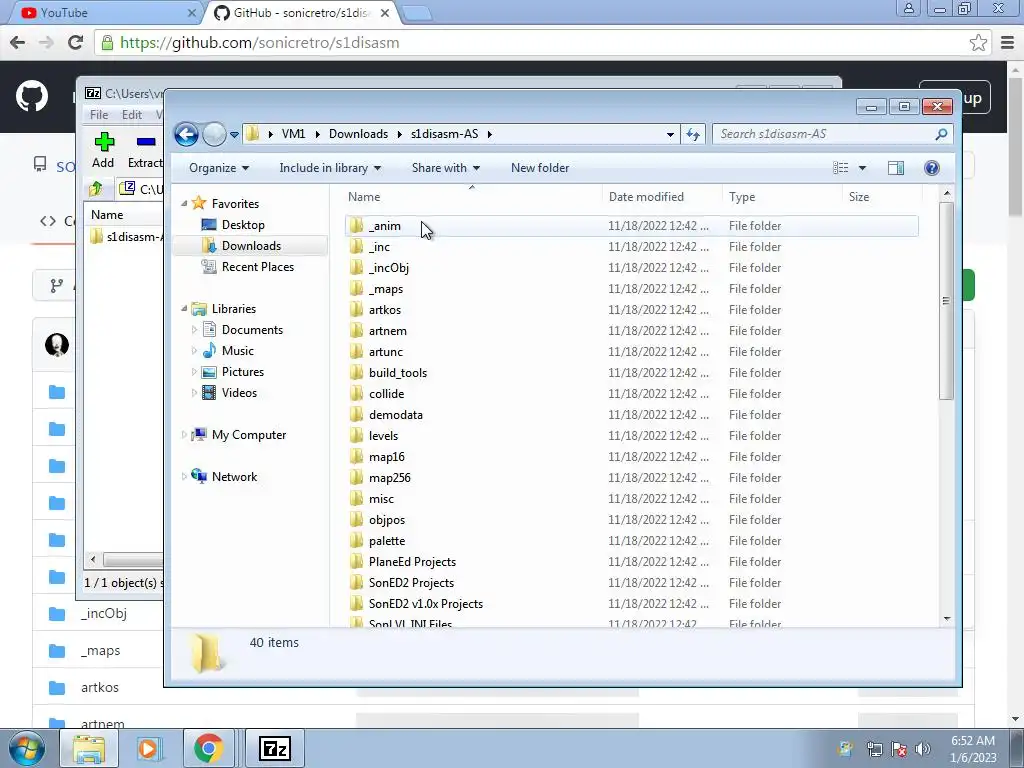Select the Pictures library
The width and height of the screenshot is (1024, 768).
pos(242,372)
